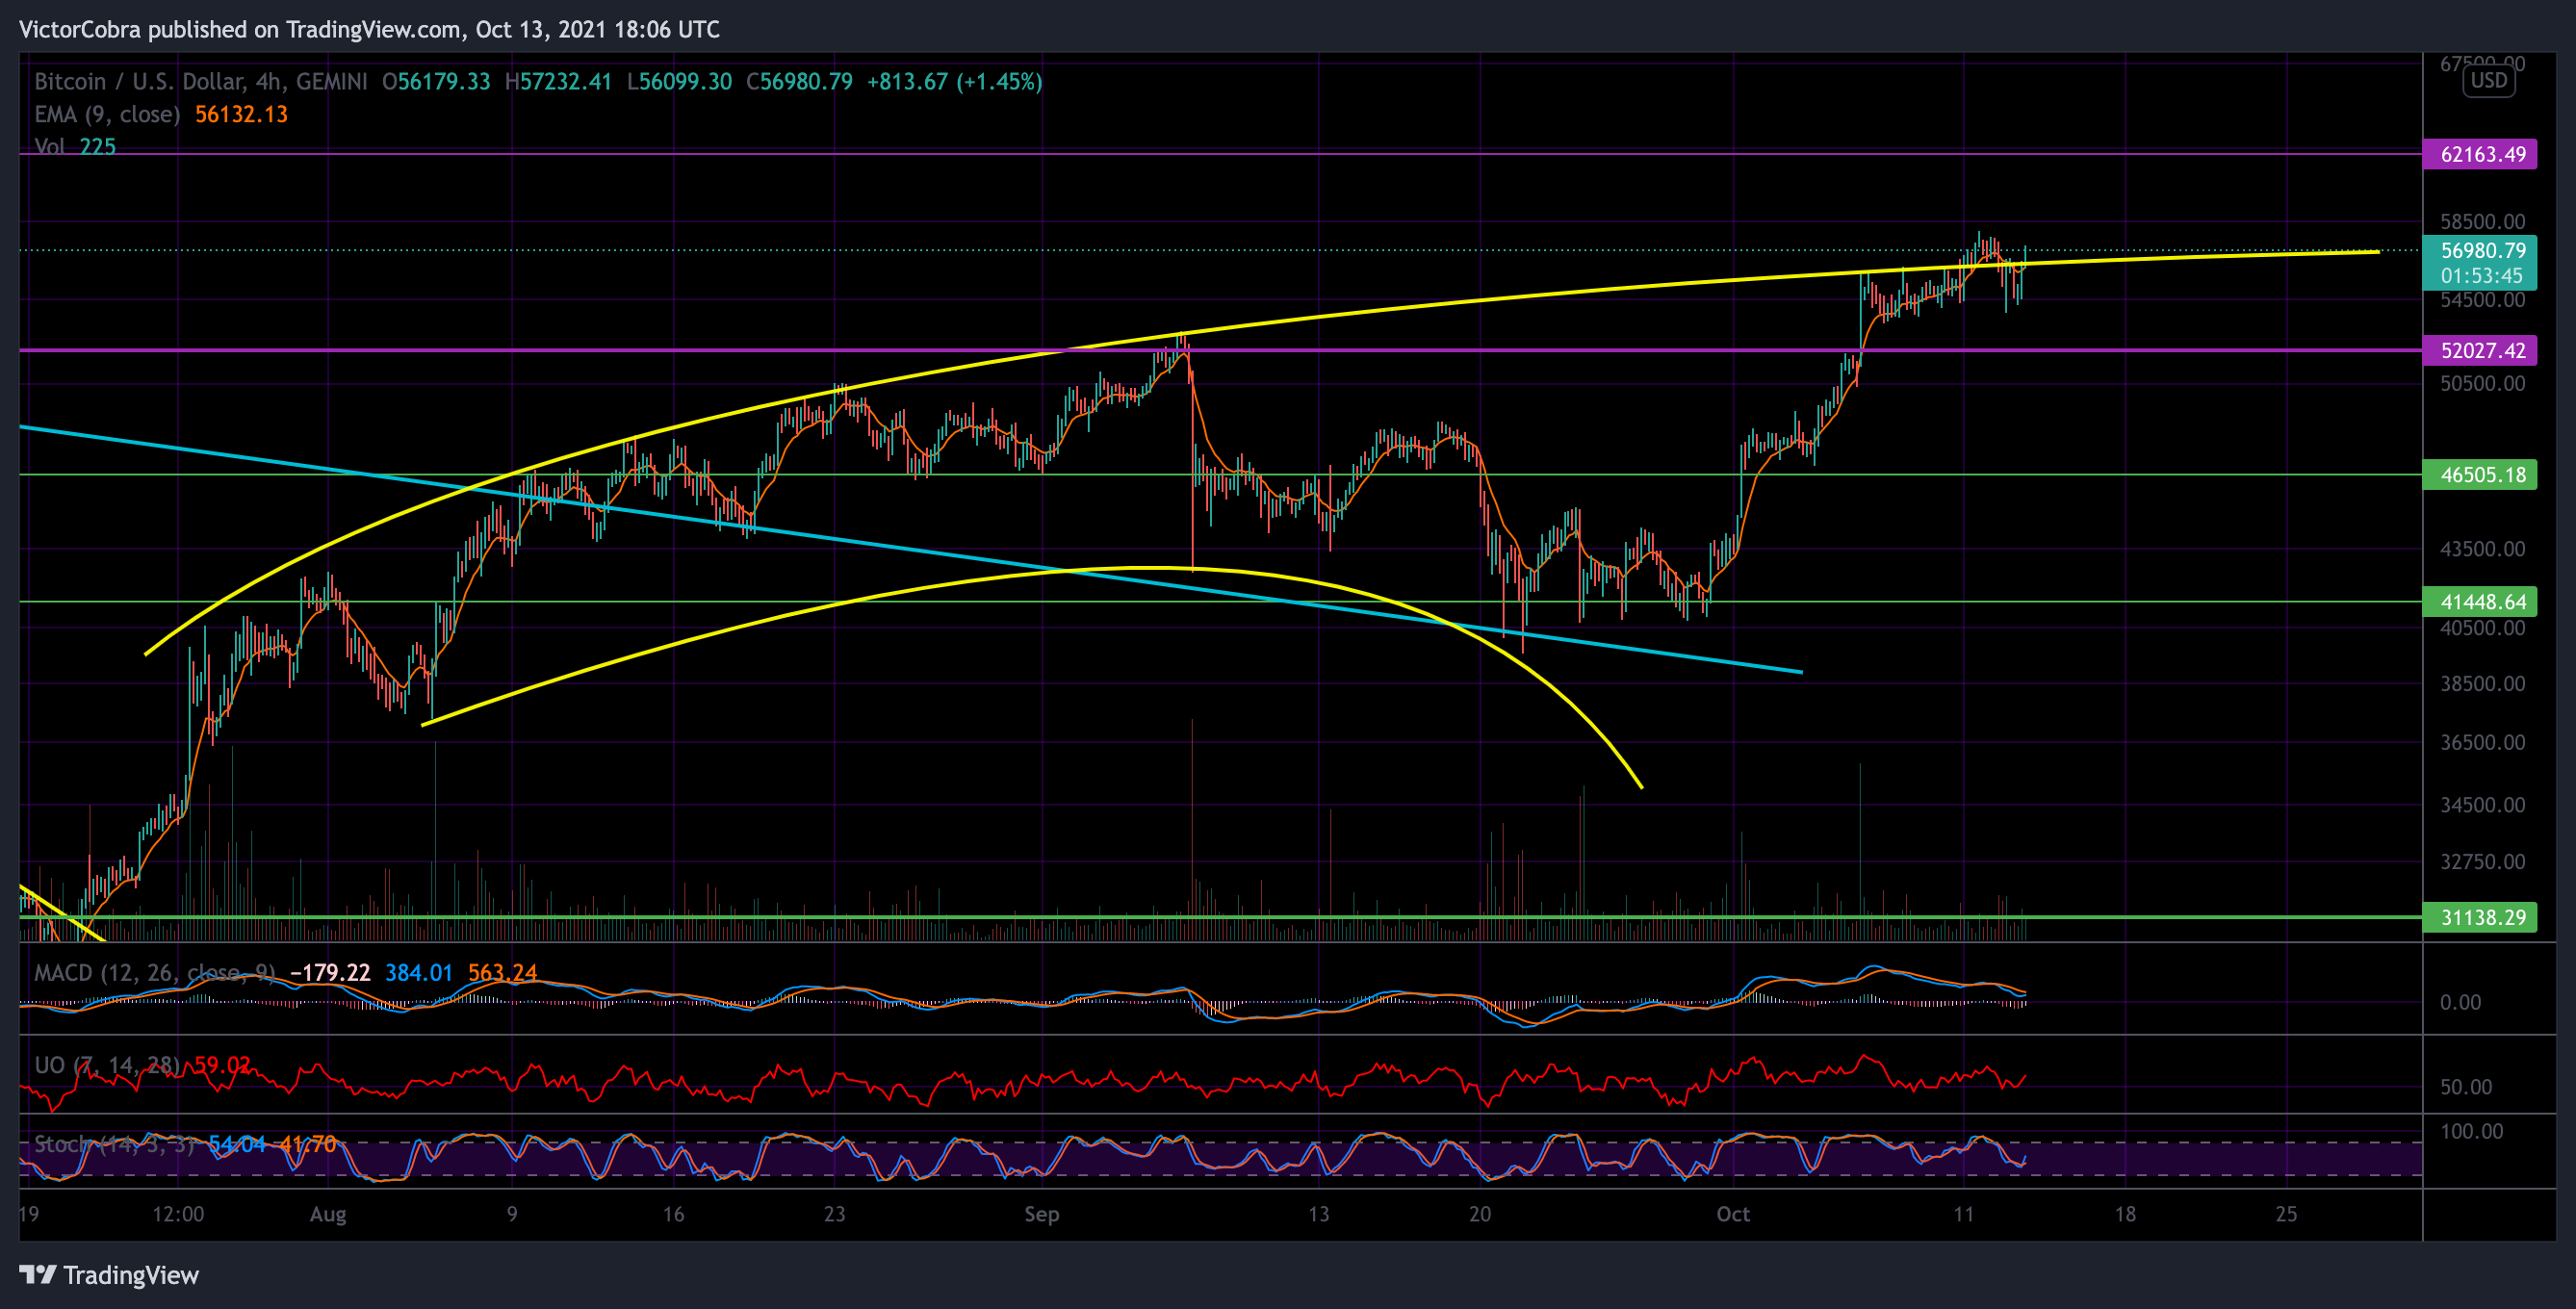Click the 12:00 label on time axis
The width and height of the screenshot is (2576, 1309).
pyautogui.click(x=178, y=1214)
